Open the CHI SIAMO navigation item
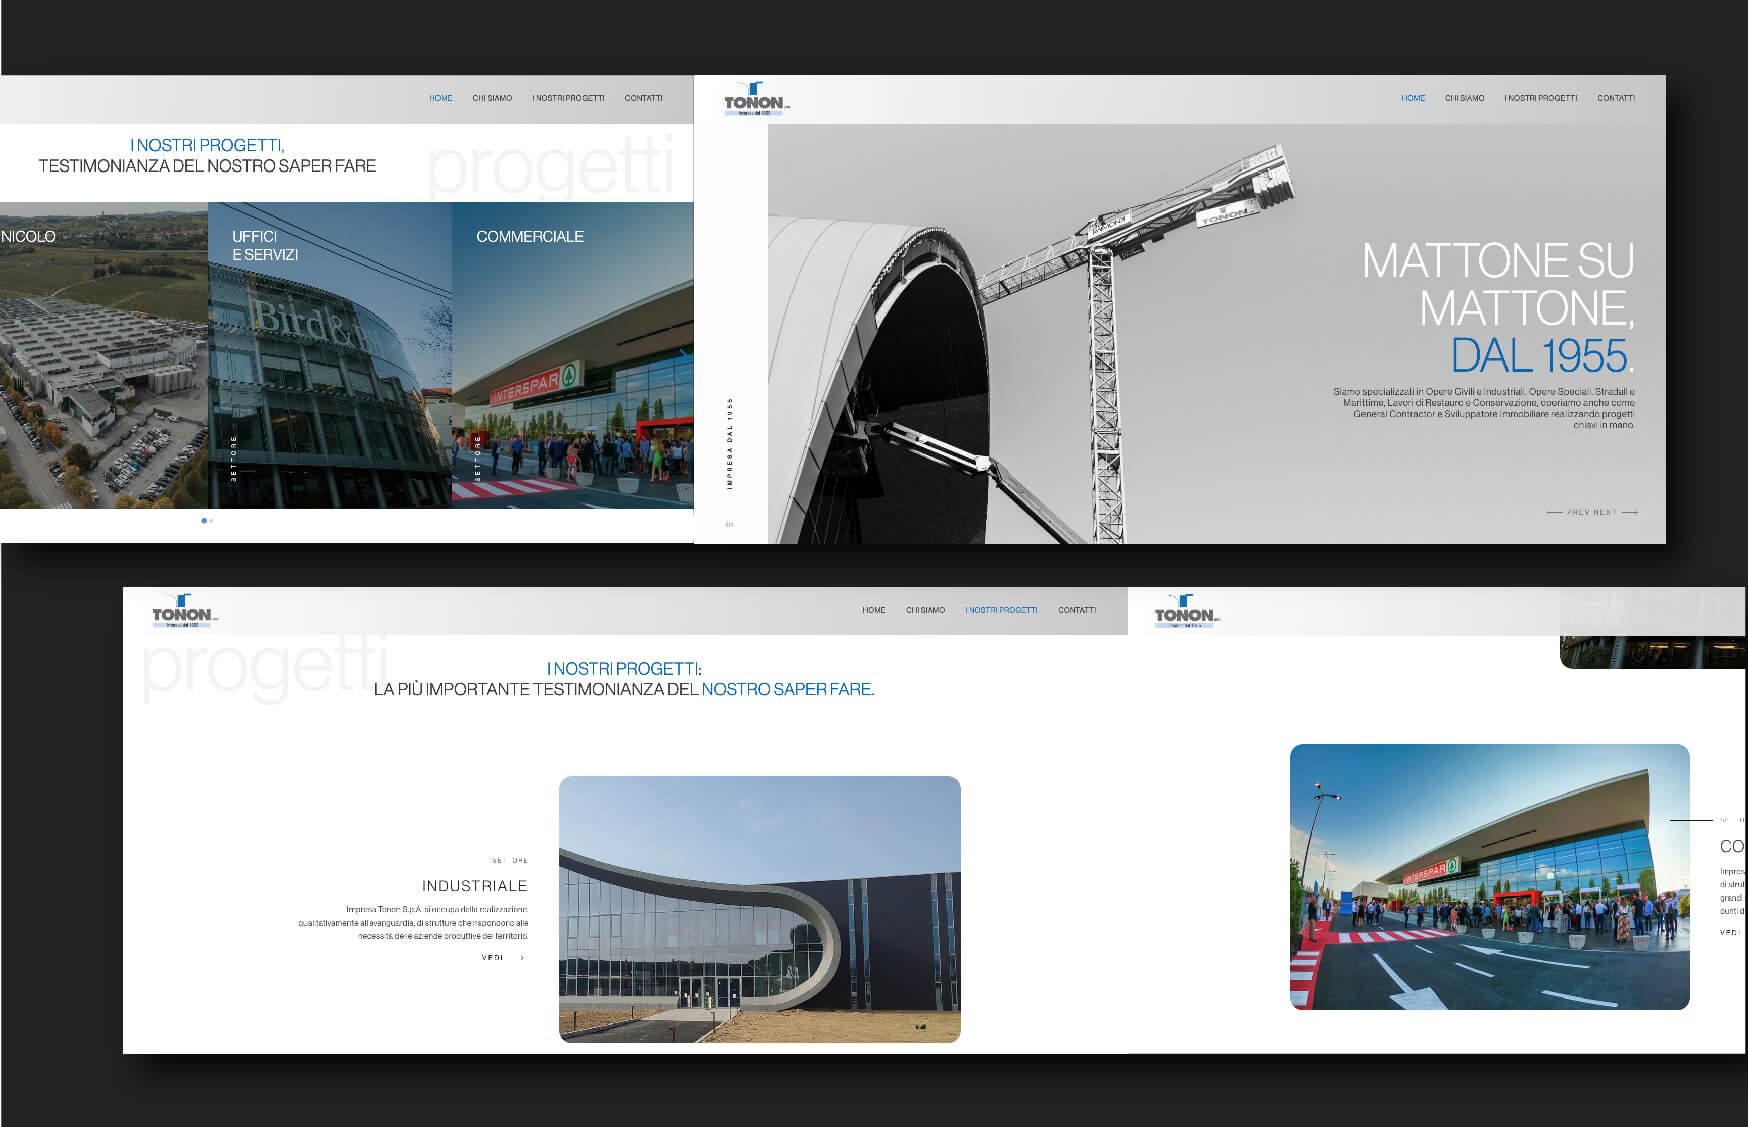Screen dimensions: 1748x1127 coord(1463,98)
